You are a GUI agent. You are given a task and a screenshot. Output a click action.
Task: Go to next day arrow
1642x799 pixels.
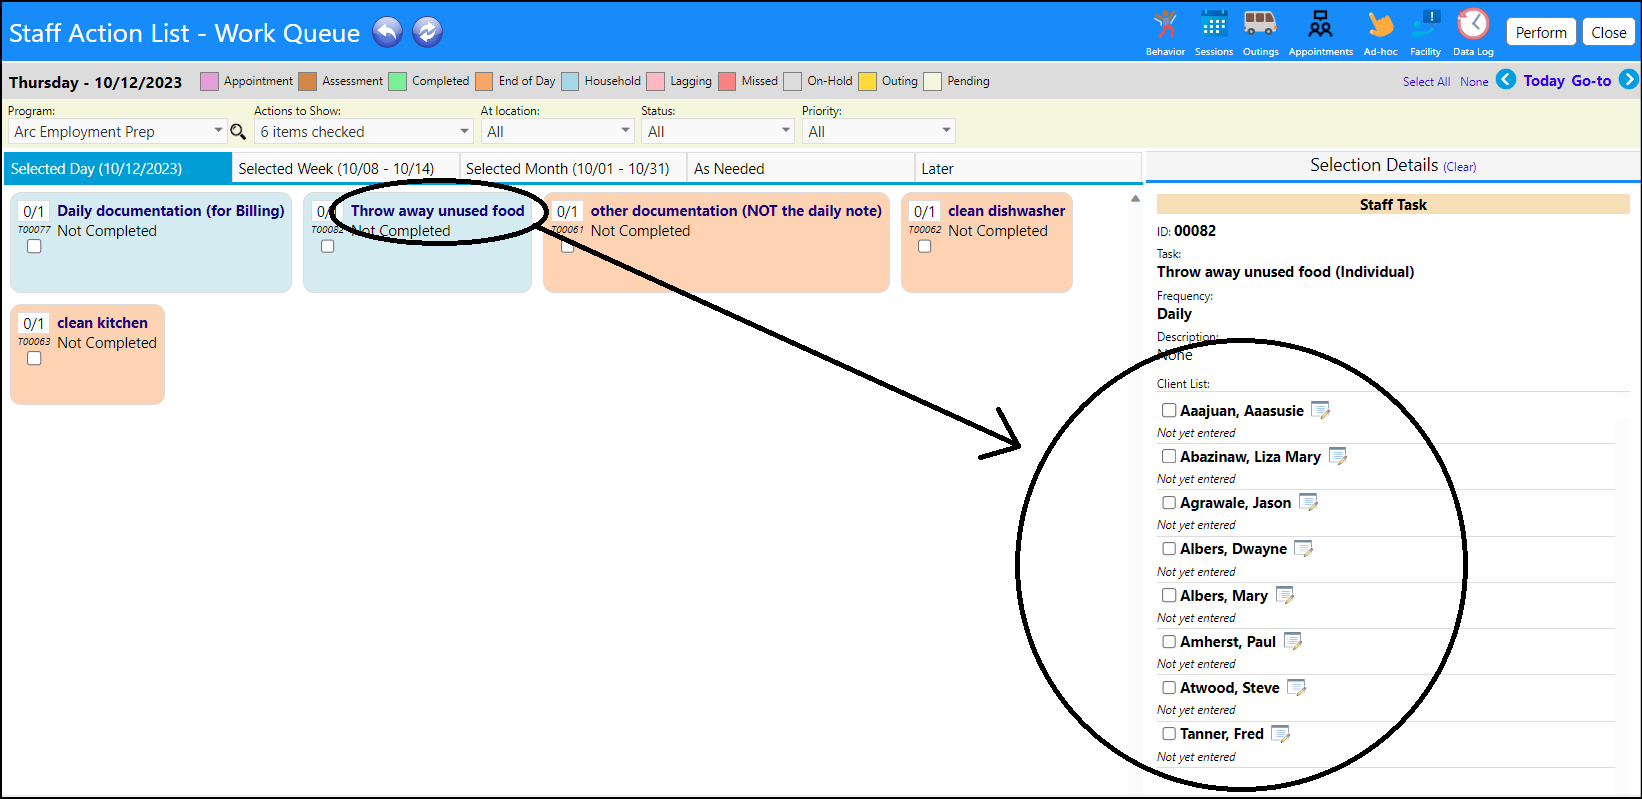coord(1629,80)
